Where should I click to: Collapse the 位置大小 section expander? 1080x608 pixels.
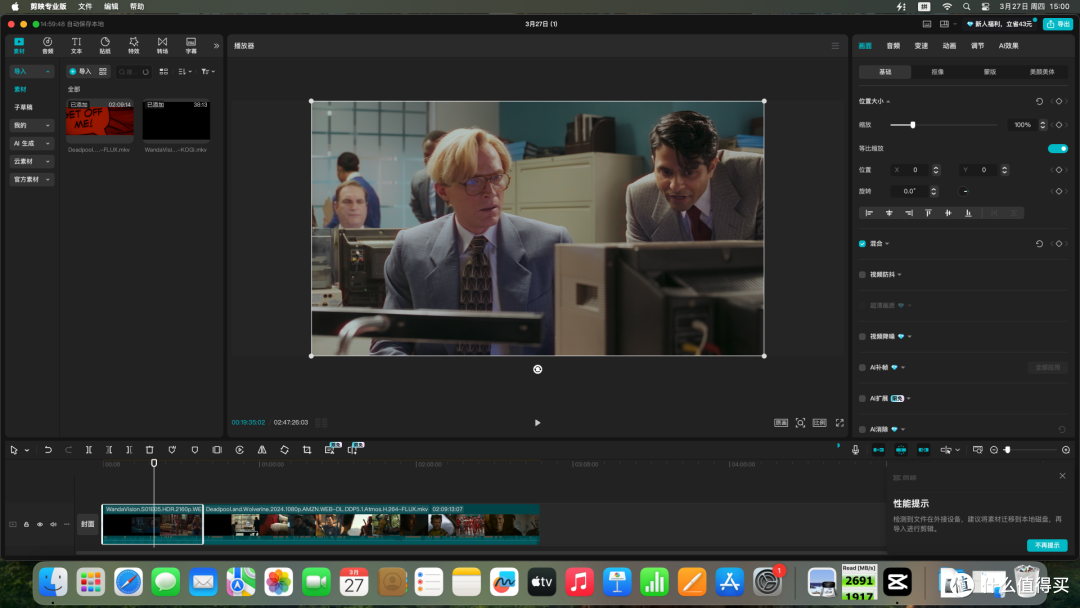point(888,101)
